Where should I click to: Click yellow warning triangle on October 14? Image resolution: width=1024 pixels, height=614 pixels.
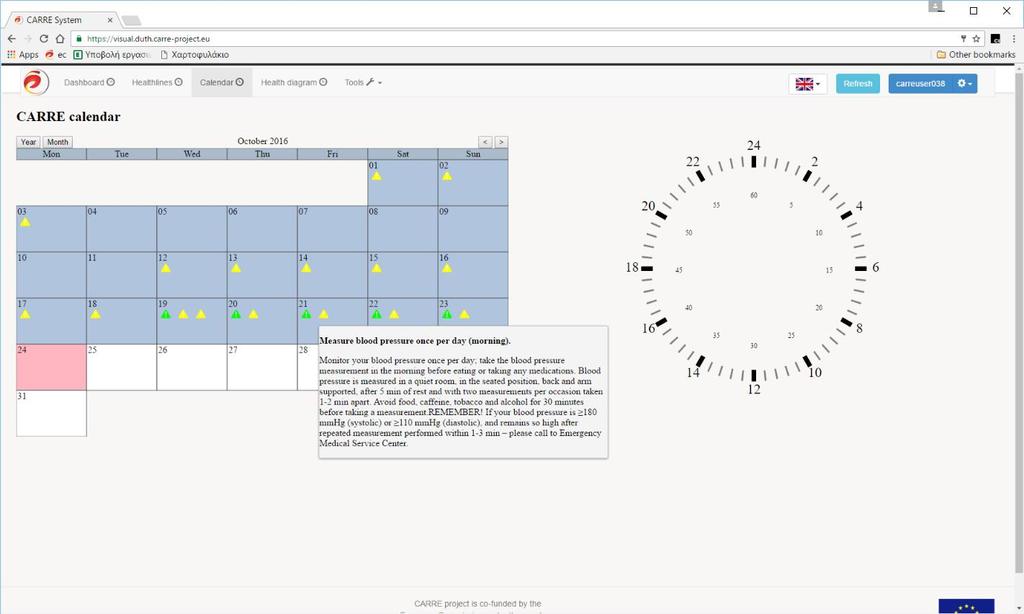coord(306,268)
